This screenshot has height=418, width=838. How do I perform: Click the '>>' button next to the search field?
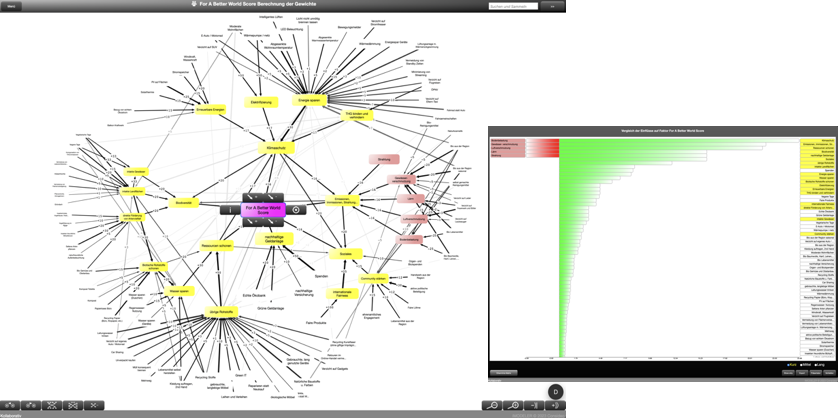(553, 6)
